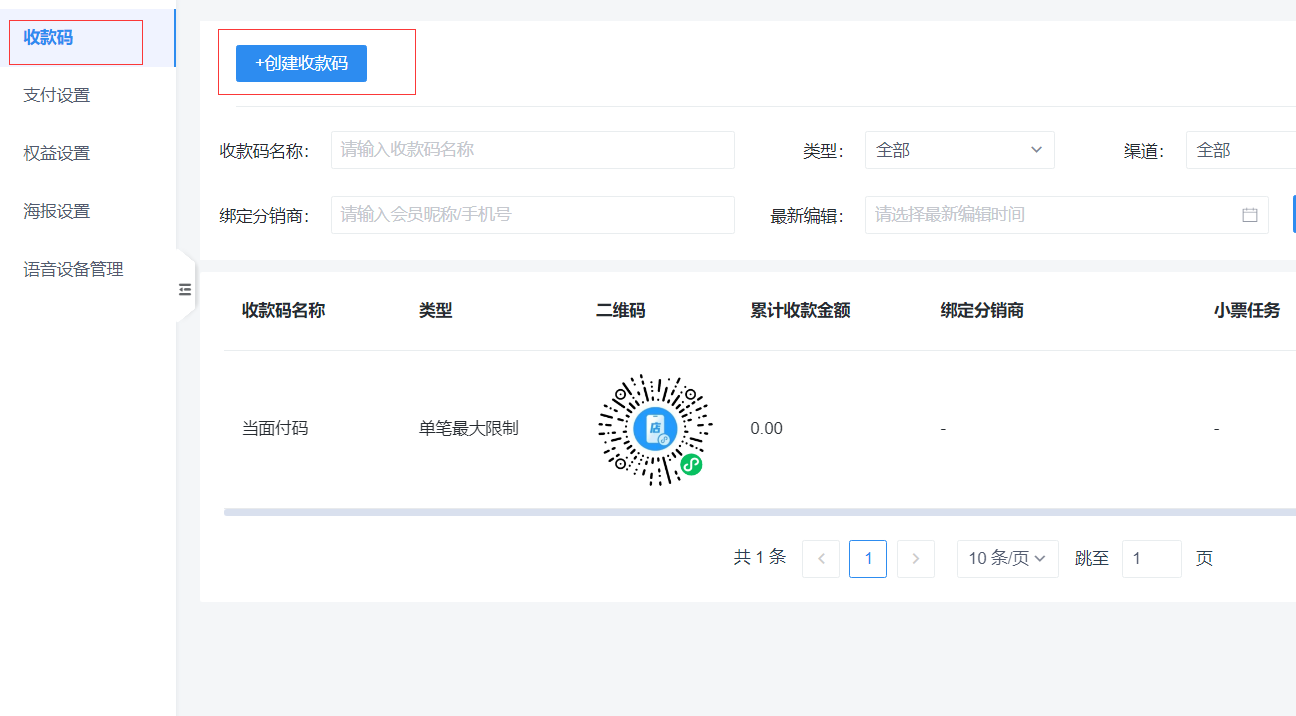1296x716 pixels.
Task: Click the 类型 column header
Action: 436,311
